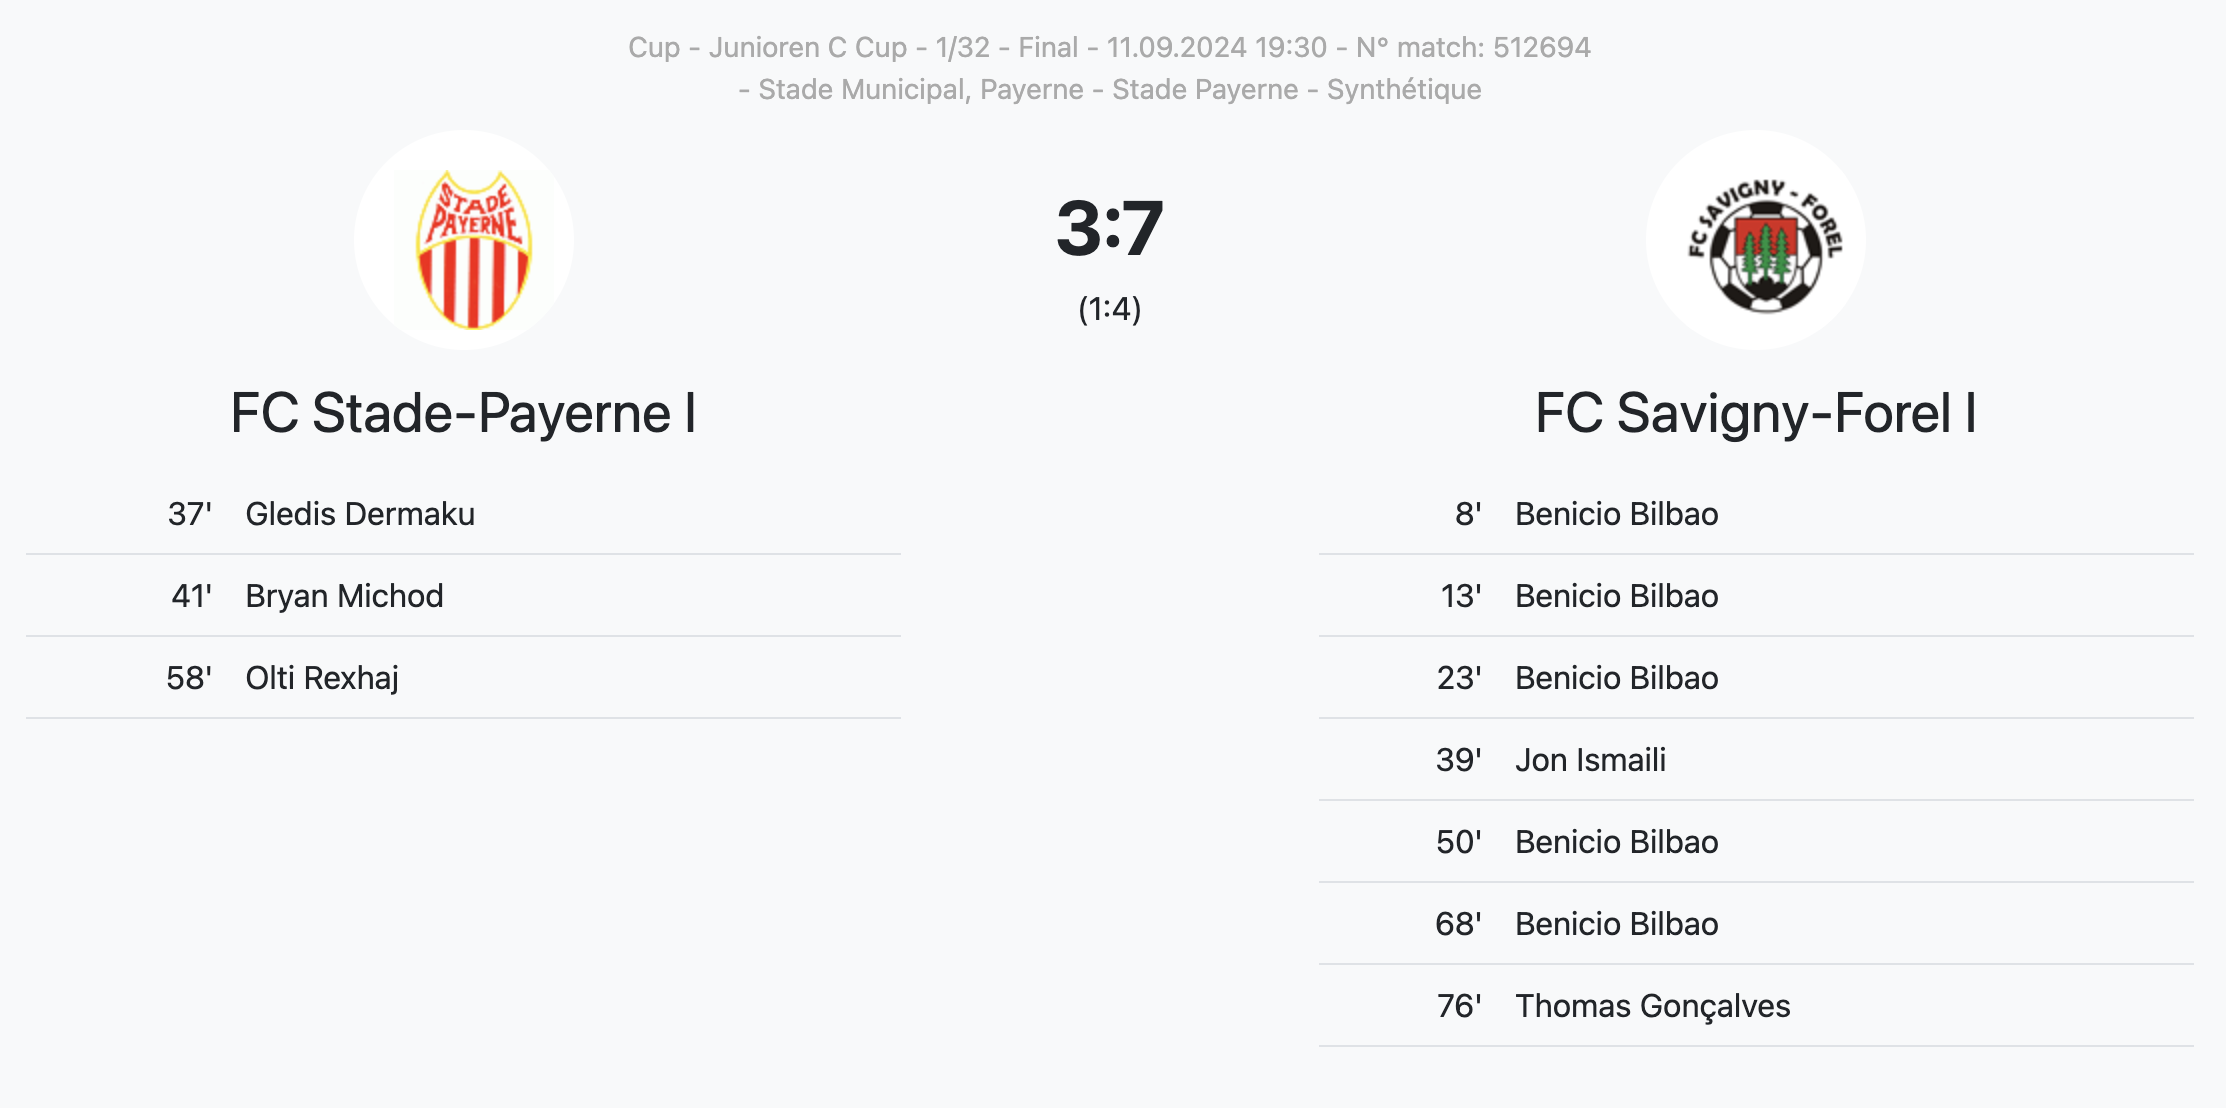Open the FC Stade-Payerne I team name
The height and width of the screenshot is (1108, 2226).
pyautogui.click(x=464, y=413)
